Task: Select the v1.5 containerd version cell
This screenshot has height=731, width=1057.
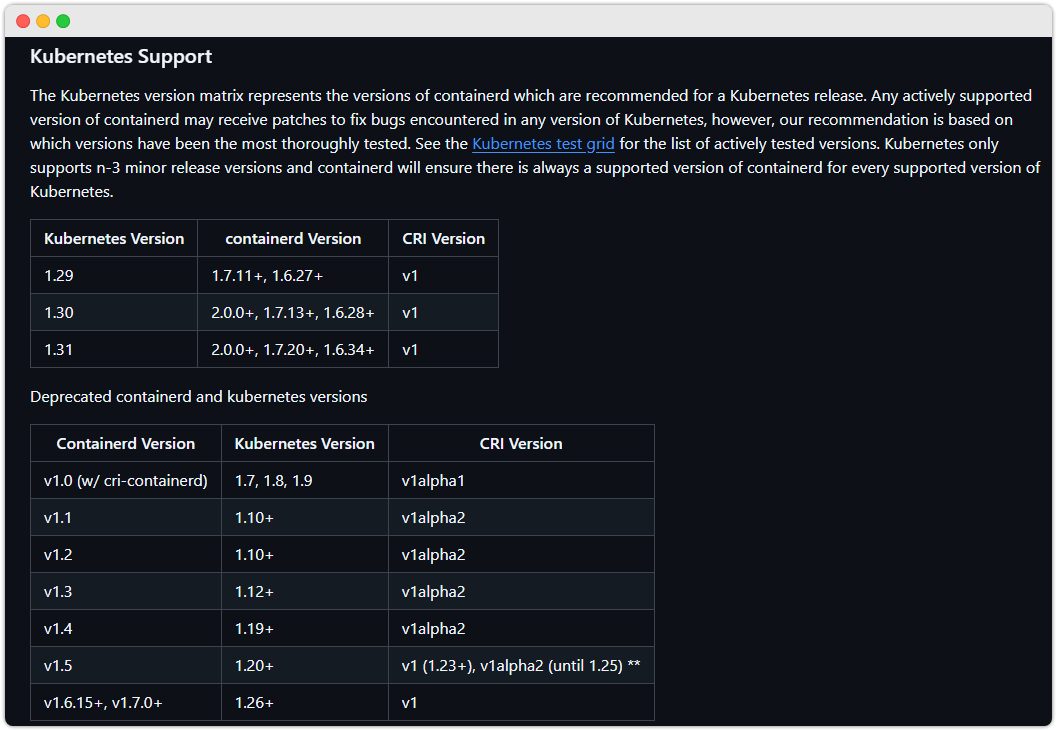Action: [x=126, y=666]
